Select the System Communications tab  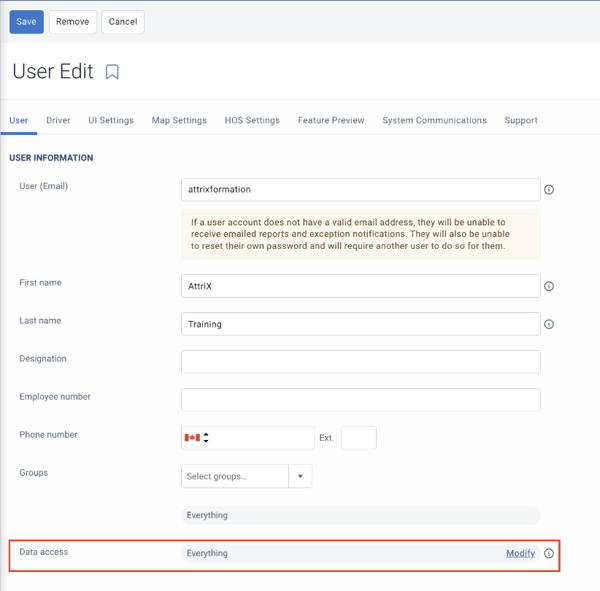point(434,120)
